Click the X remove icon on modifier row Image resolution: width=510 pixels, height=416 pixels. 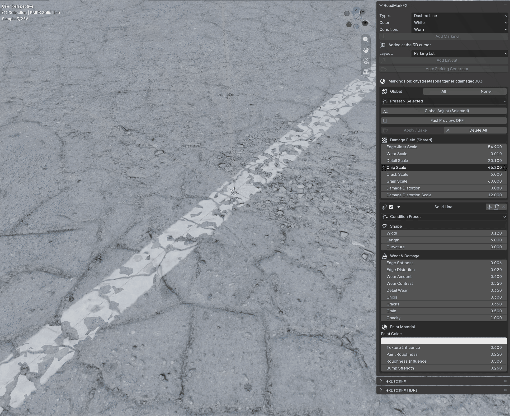pyautogui.click(x=503, y=207)
